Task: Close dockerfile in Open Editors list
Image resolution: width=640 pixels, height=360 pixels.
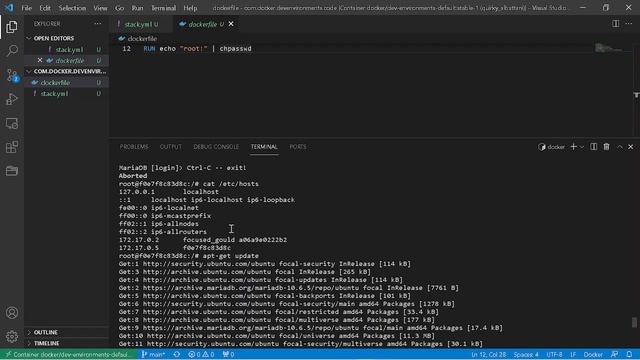Action: (x=40, y=60)
